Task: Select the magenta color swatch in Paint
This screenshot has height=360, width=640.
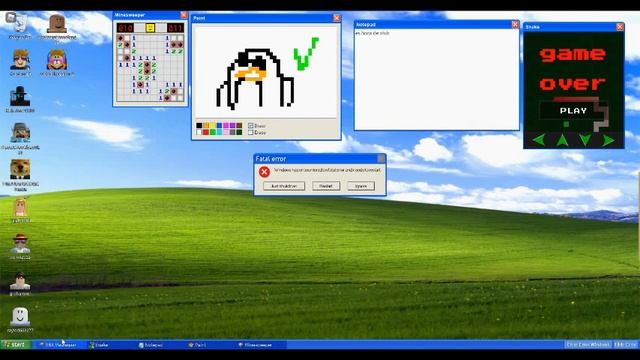Action: tap(226, 125)
